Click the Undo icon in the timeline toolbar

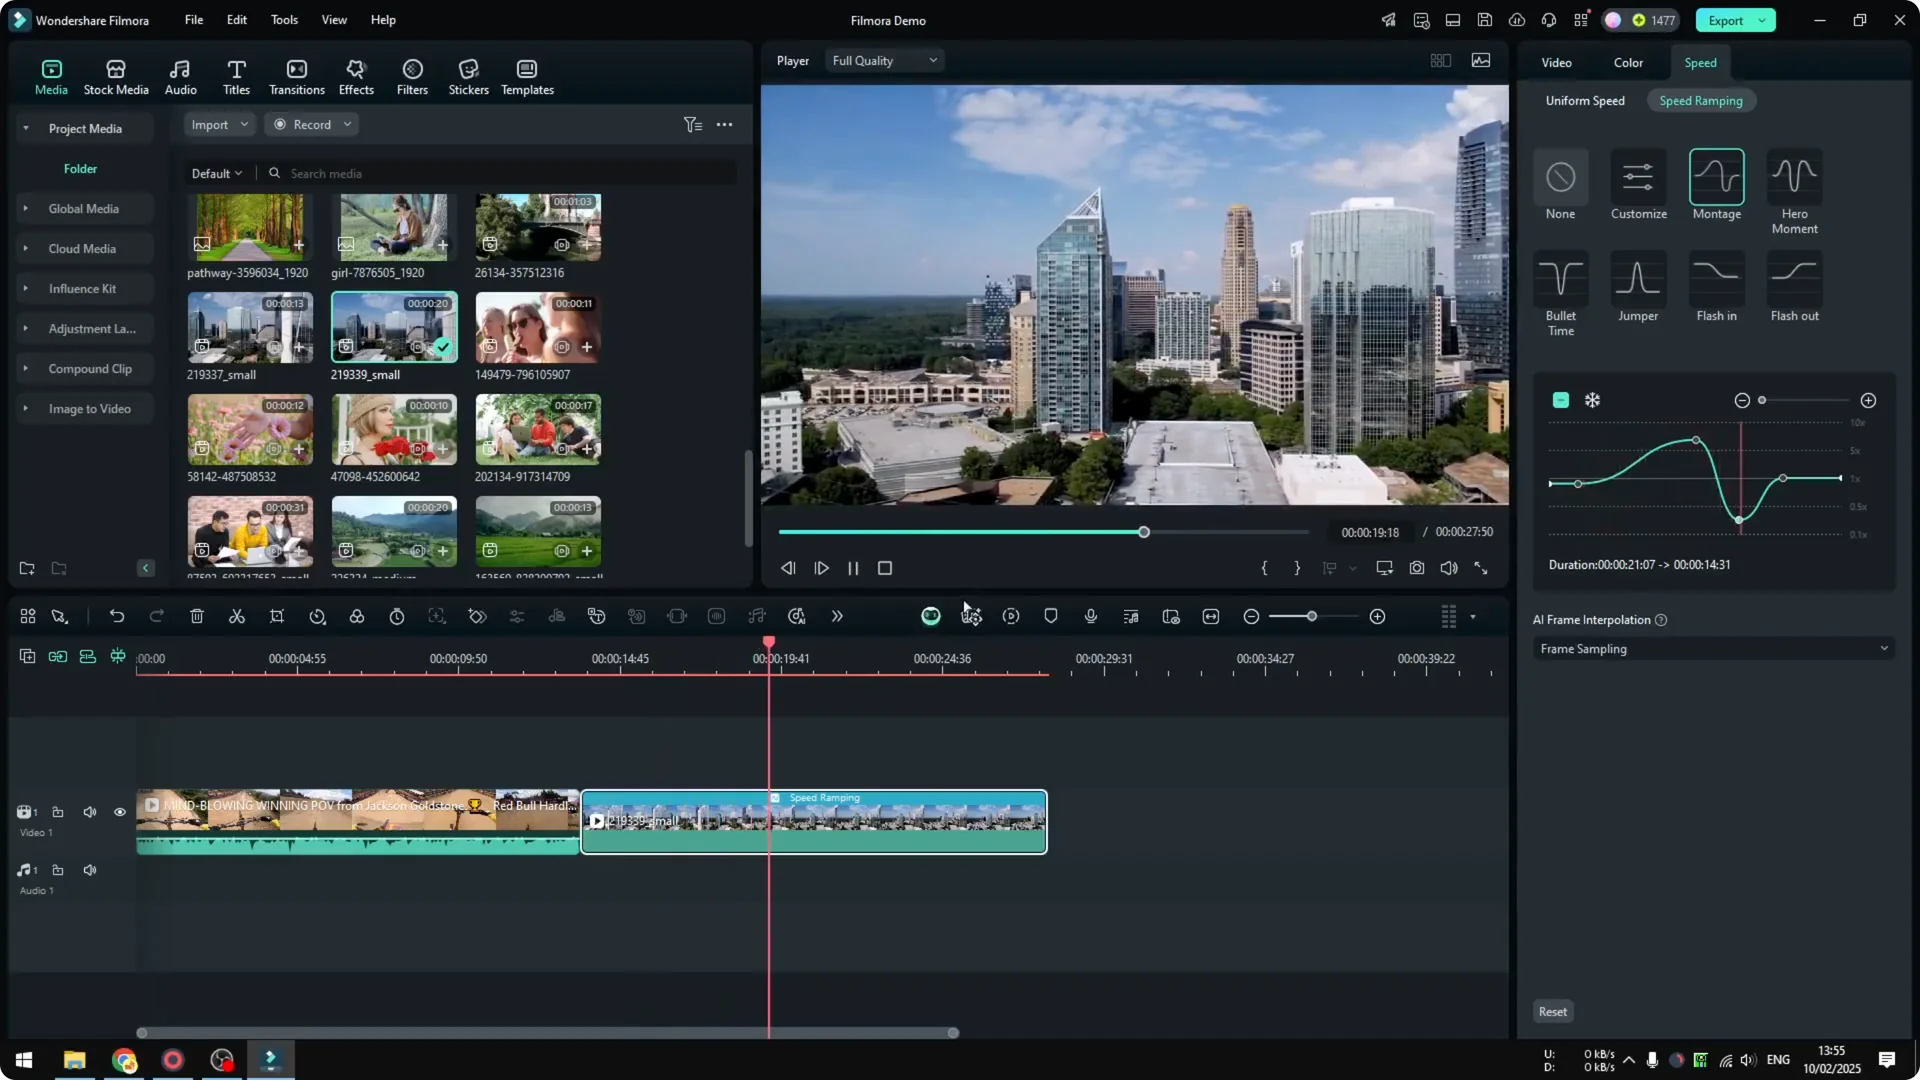[117, 616]
